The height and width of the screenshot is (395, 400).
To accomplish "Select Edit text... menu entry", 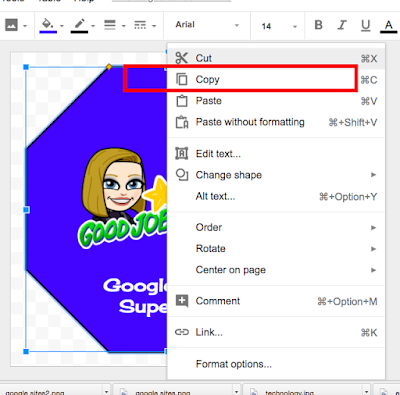I will 276,154.
